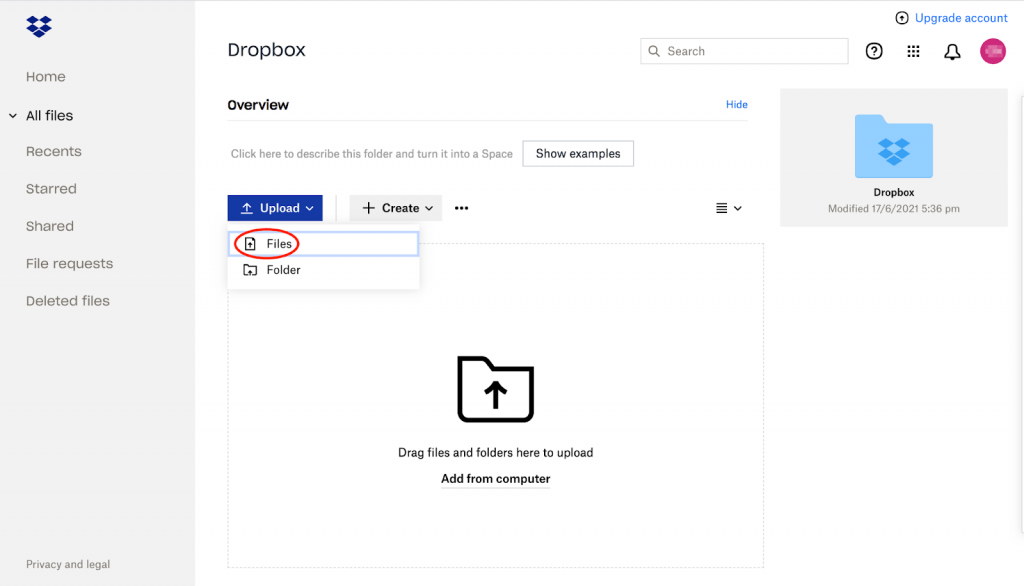Viewport: 1024px width, 586px height.
Task: Select All files in the sidebar
Action: click(50, 116)
